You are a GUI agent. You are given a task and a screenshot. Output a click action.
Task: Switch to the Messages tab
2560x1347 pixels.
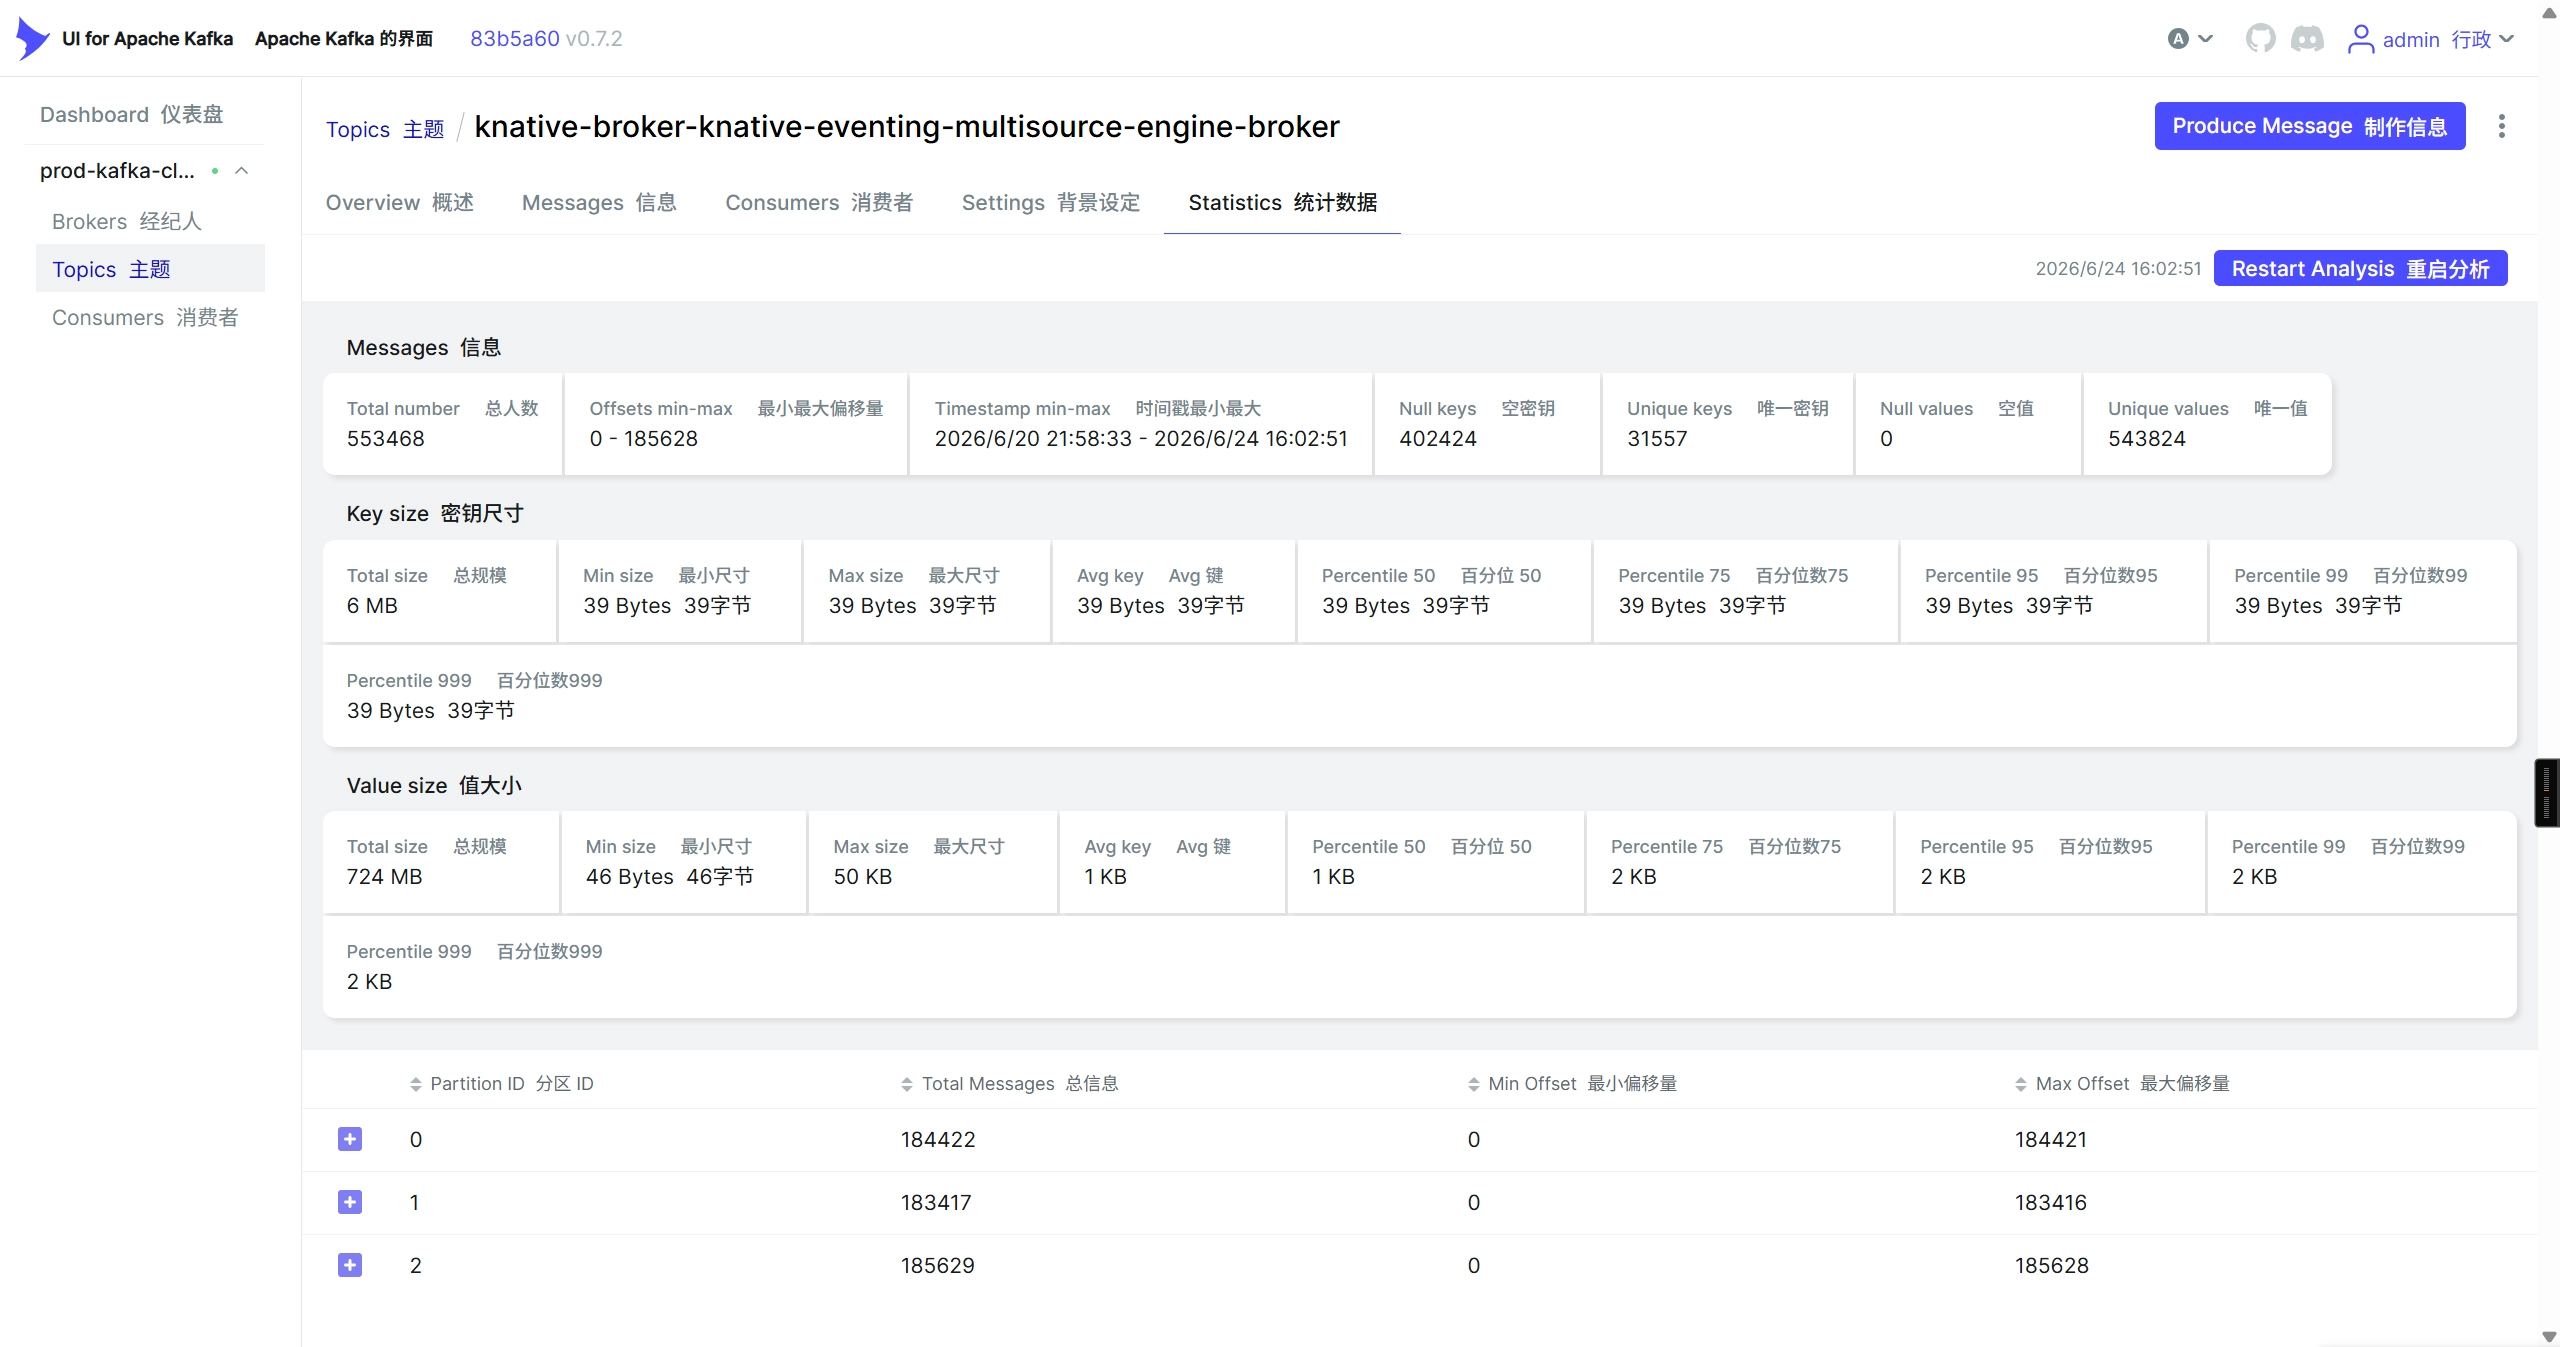[x=599, y=203]
